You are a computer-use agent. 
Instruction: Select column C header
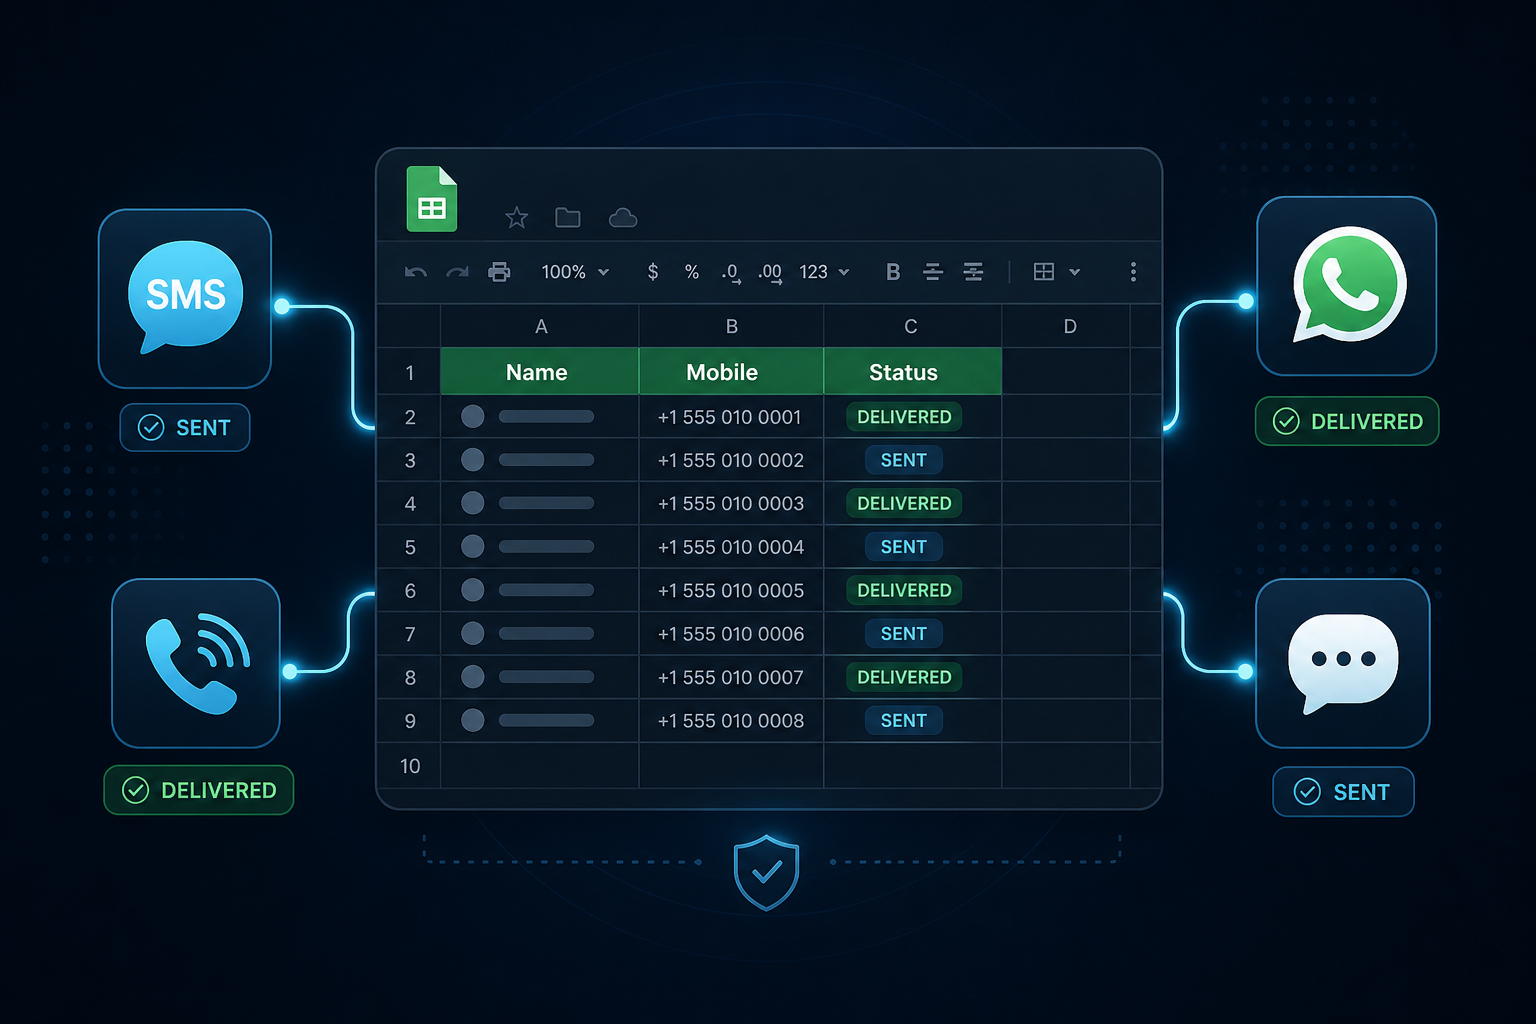pyautogui.click(x=912, y=326)
